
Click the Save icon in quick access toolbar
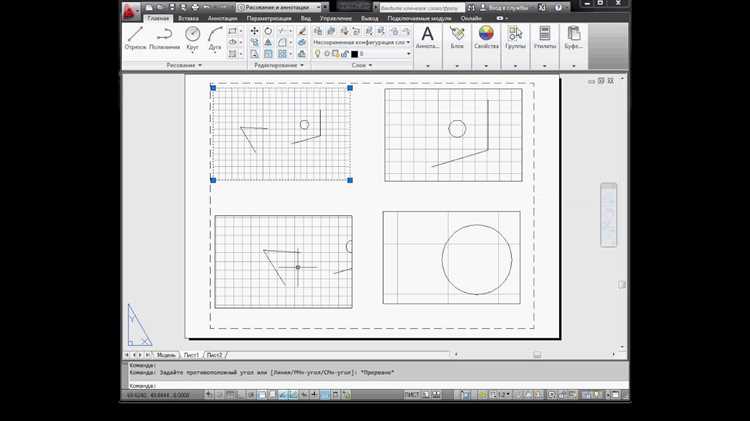coord(172,8)
